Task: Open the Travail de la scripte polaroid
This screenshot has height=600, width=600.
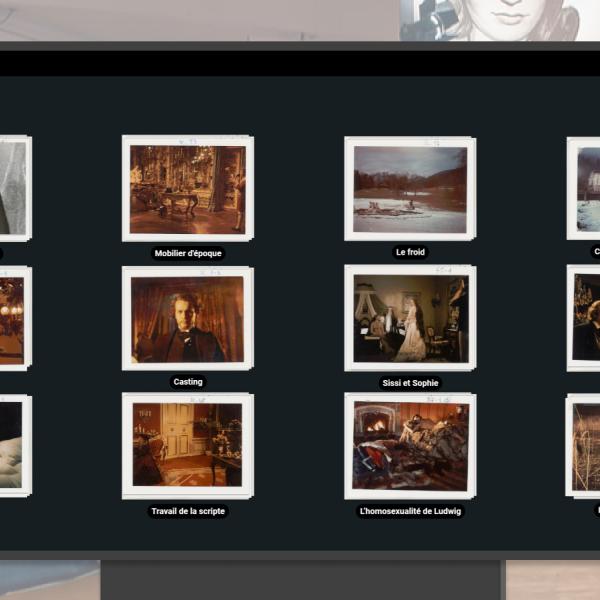Action: [187, 445]
